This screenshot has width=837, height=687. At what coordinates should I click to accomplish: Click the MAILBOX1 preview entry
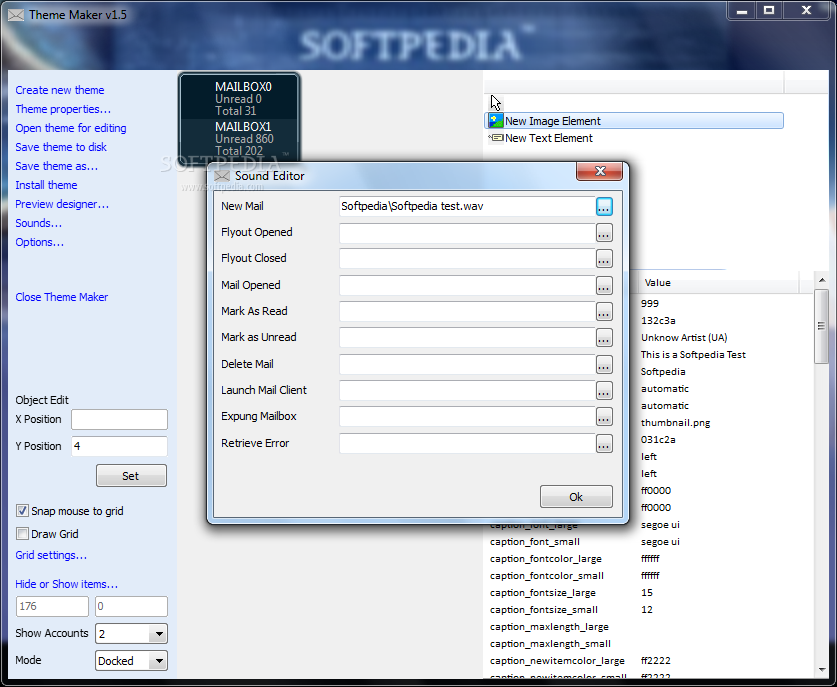coord(239,139)
